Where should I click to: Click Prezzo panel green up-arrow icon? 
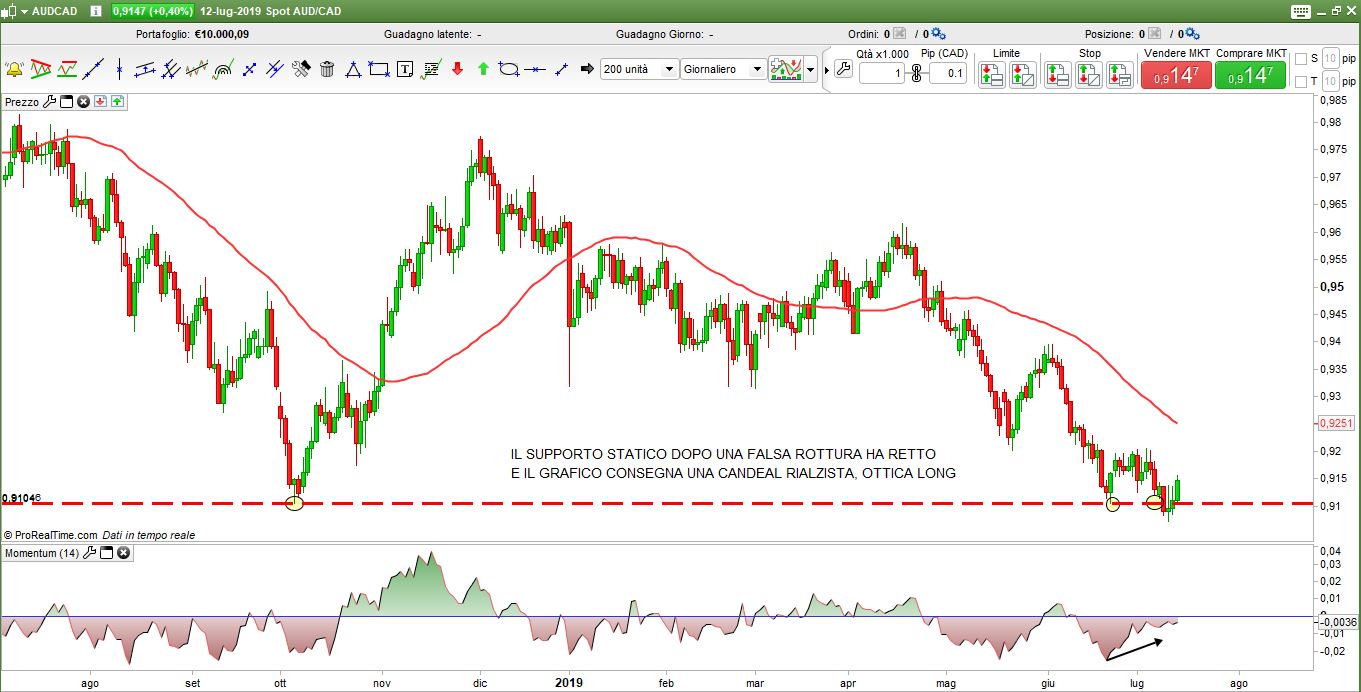(x=117, y=102)
